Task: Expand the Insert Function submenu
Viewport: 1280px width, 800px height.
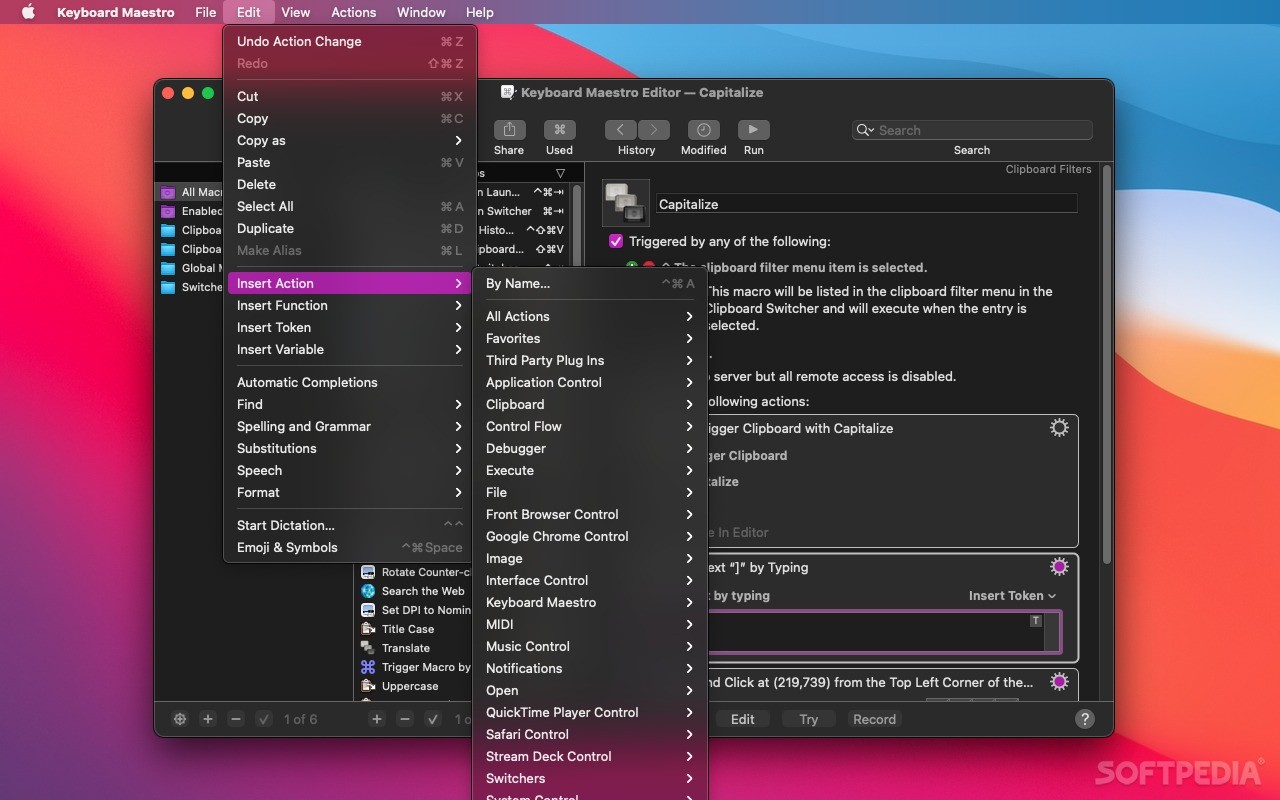Action: coord(350,305)
